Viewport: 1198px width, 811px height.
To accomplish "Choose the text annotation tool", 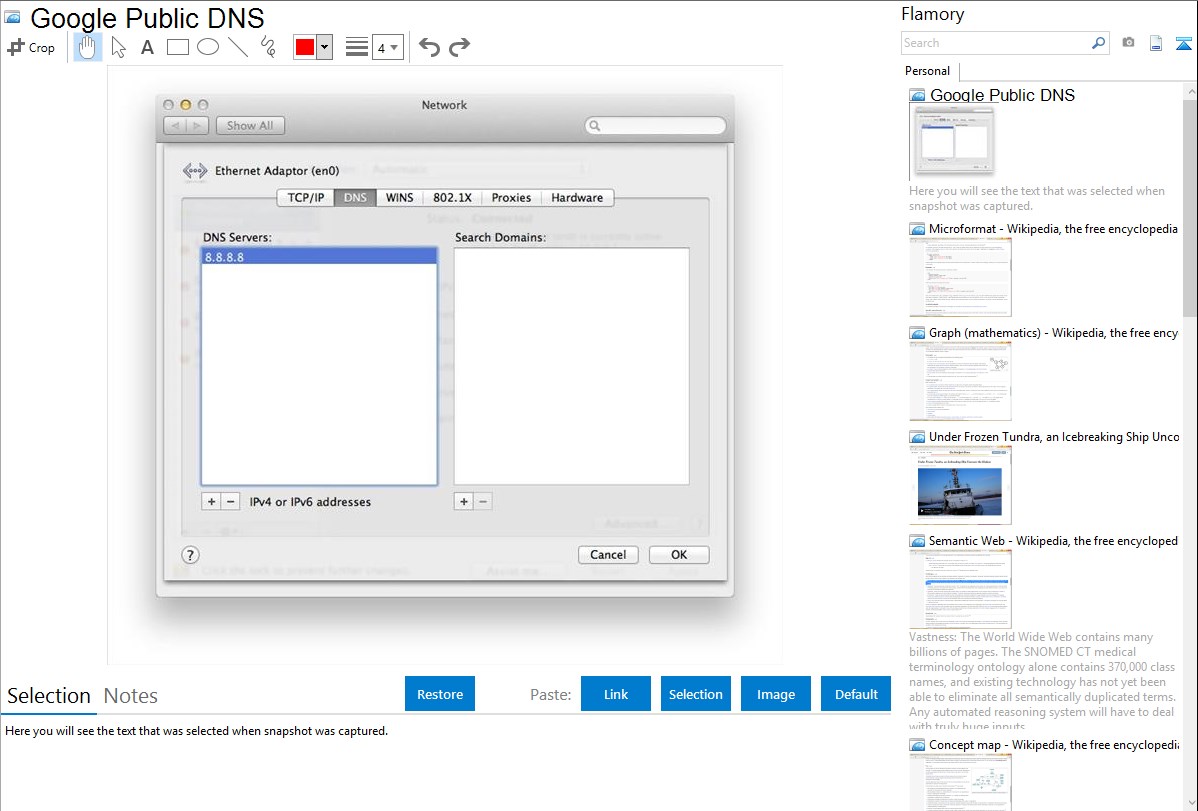I will pos(147,47).
